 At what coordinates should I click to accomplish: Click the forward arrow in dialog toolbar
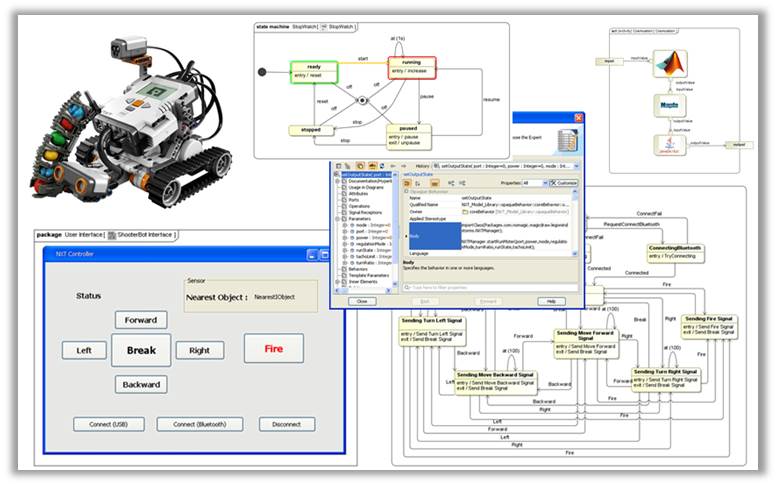(x=404, y=166)
